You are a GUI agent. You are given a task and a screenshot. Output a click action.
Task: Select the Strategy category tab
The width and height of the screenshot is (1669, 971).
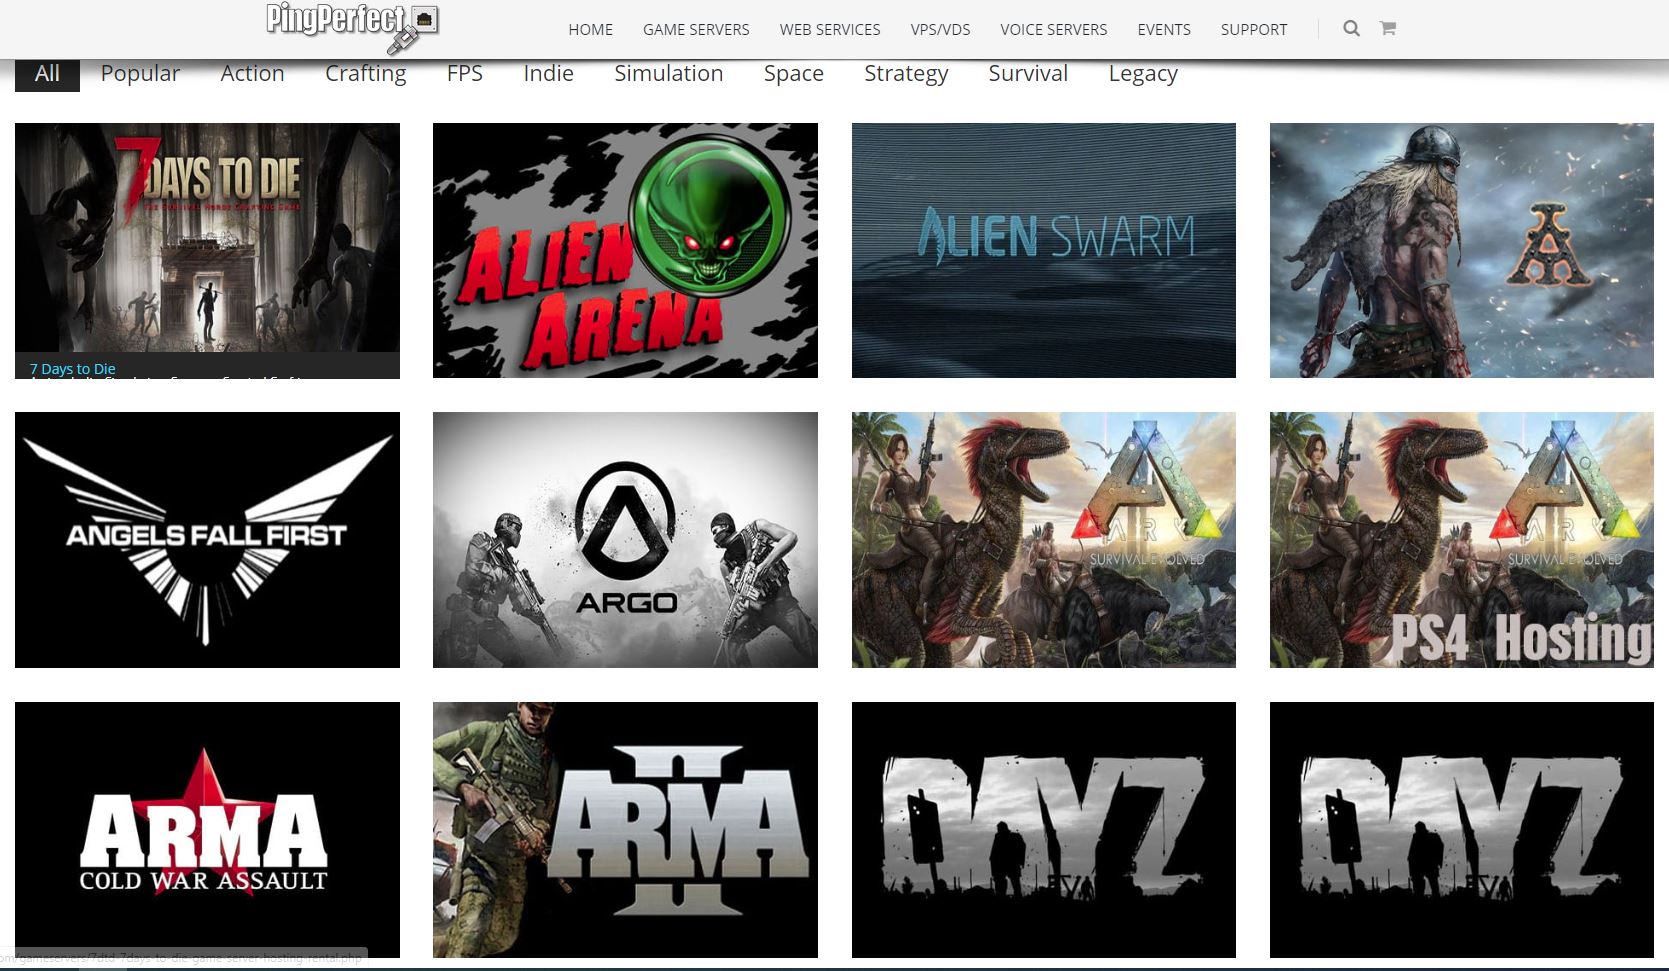coord(905,74)
